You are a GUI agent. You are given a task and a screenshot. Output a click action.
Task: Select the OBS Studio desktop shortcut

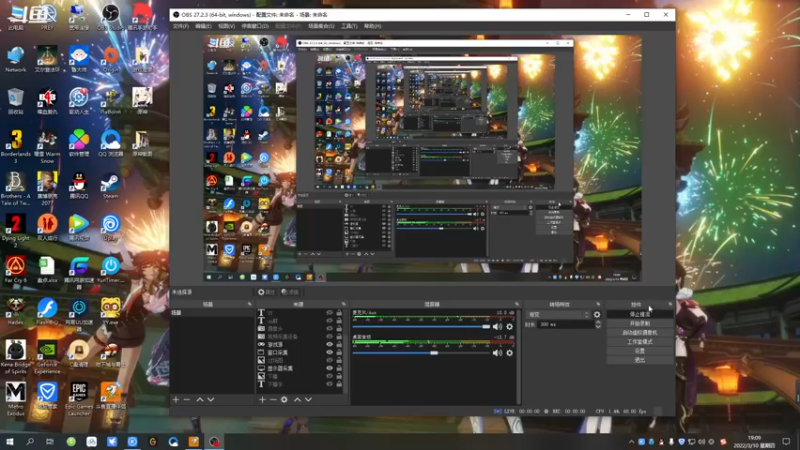click(110, 17)
